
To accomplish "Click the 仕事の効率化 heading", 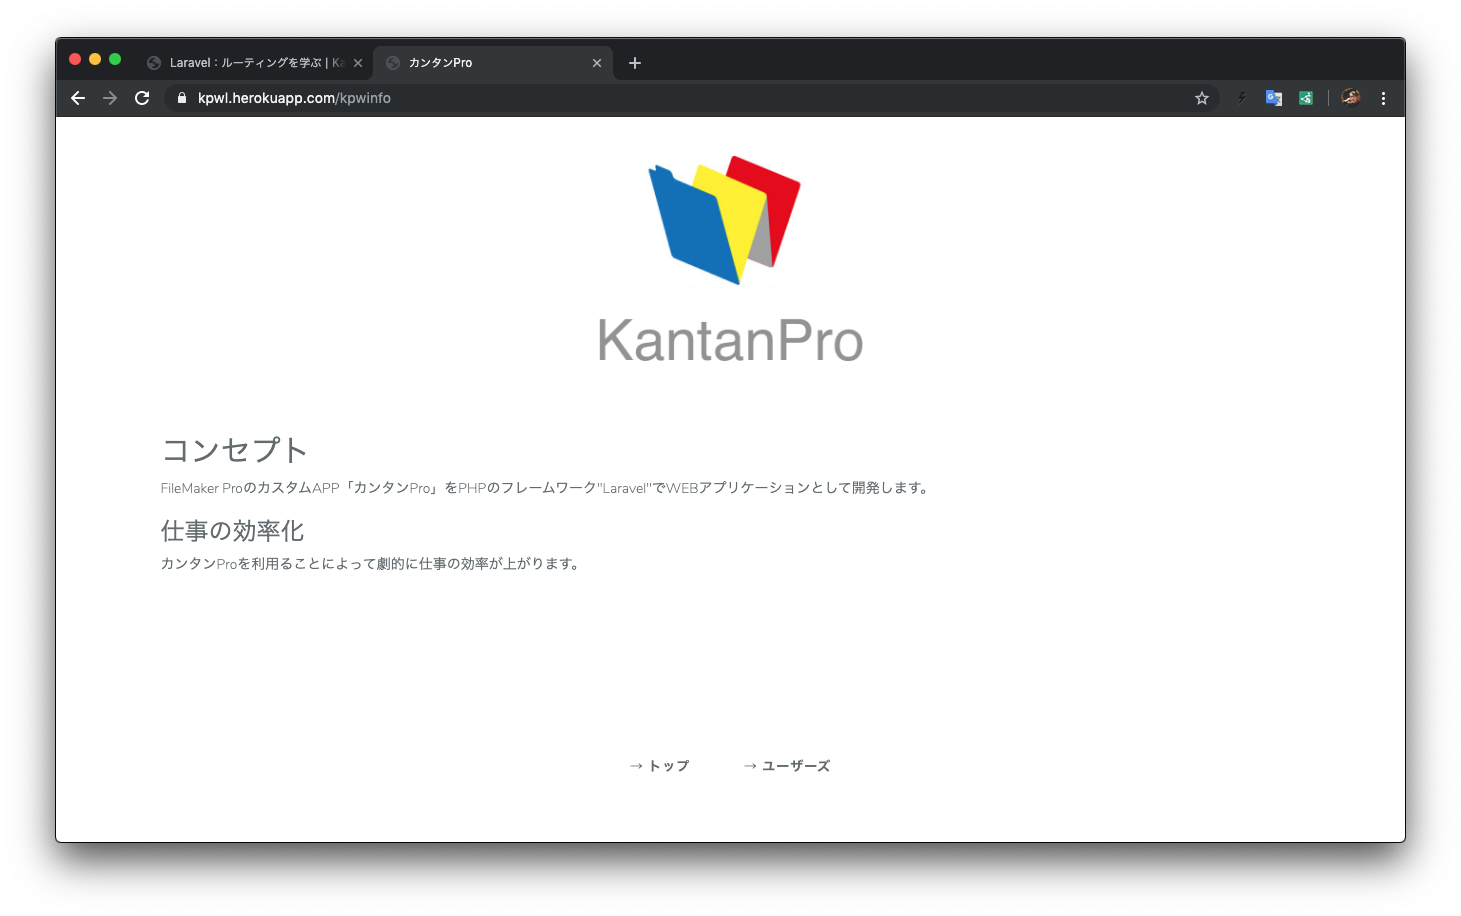I will click(x=232, y=531).
